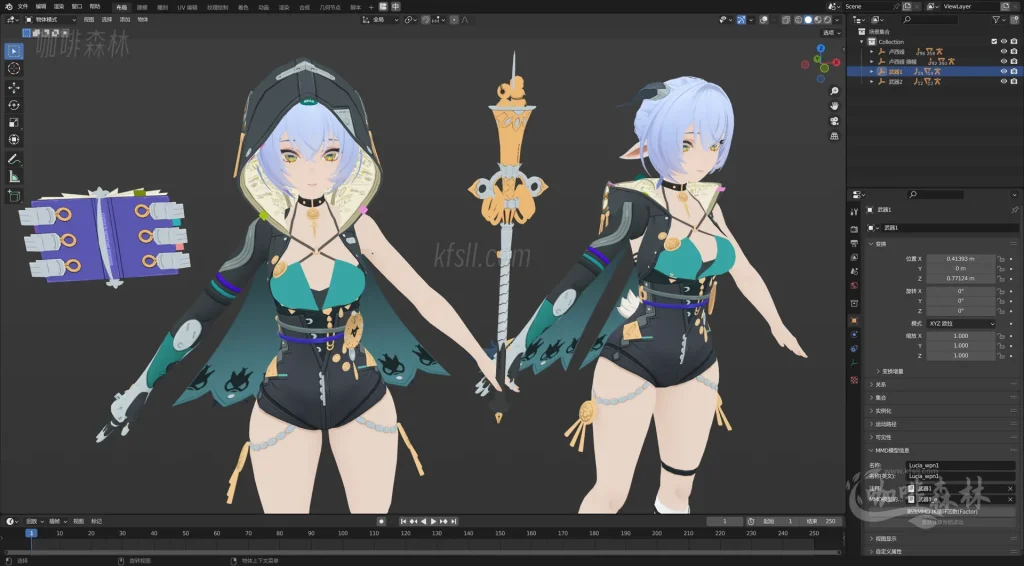
Task: Toggle camera view with the camera icon
Action: pos(834,121)
